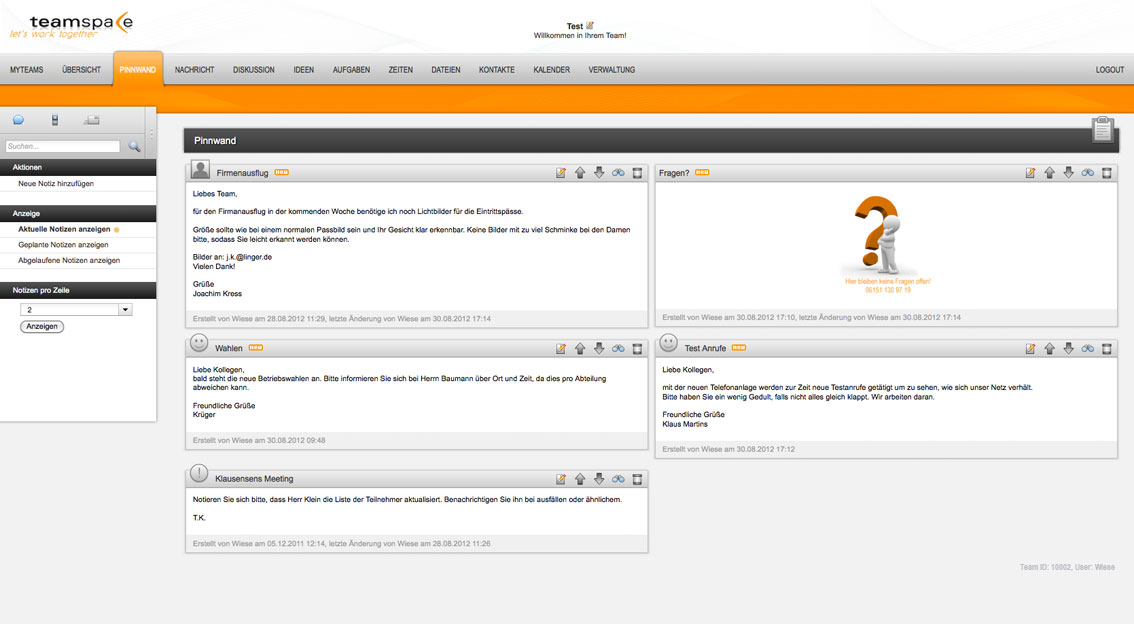
Task: Open the DISKUSSION tab
Action: point(254,70)
